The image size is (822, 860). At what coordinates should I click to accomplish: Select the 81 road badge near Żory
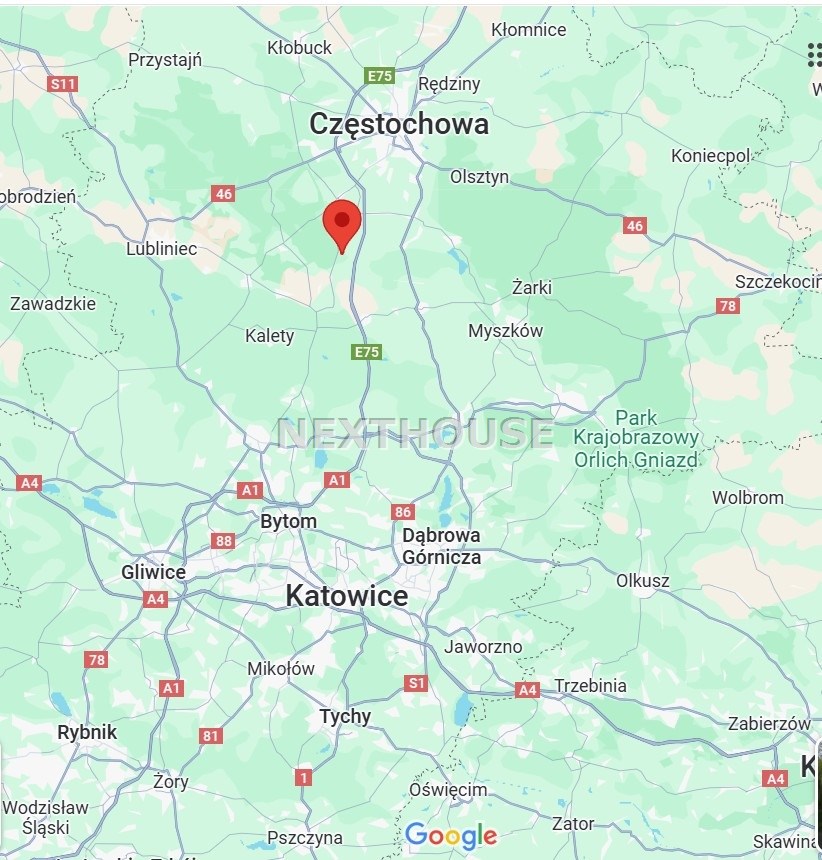click(x=211, y=735)
